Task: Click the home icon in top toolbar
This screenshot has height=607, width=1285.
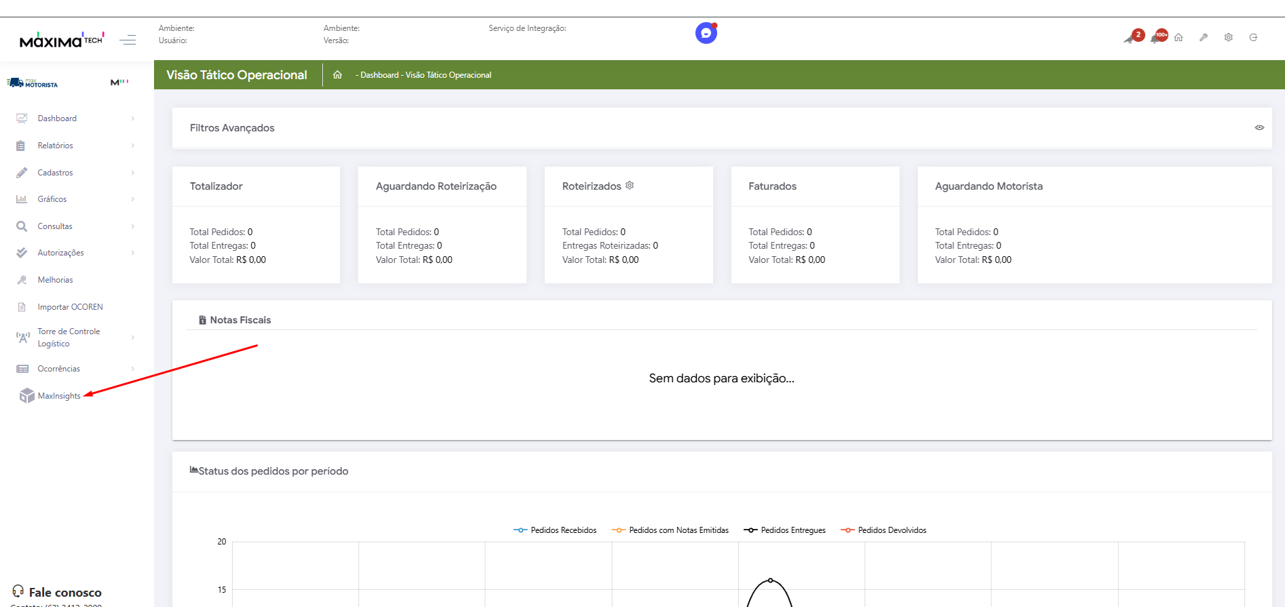Action: pos(1179,38)
